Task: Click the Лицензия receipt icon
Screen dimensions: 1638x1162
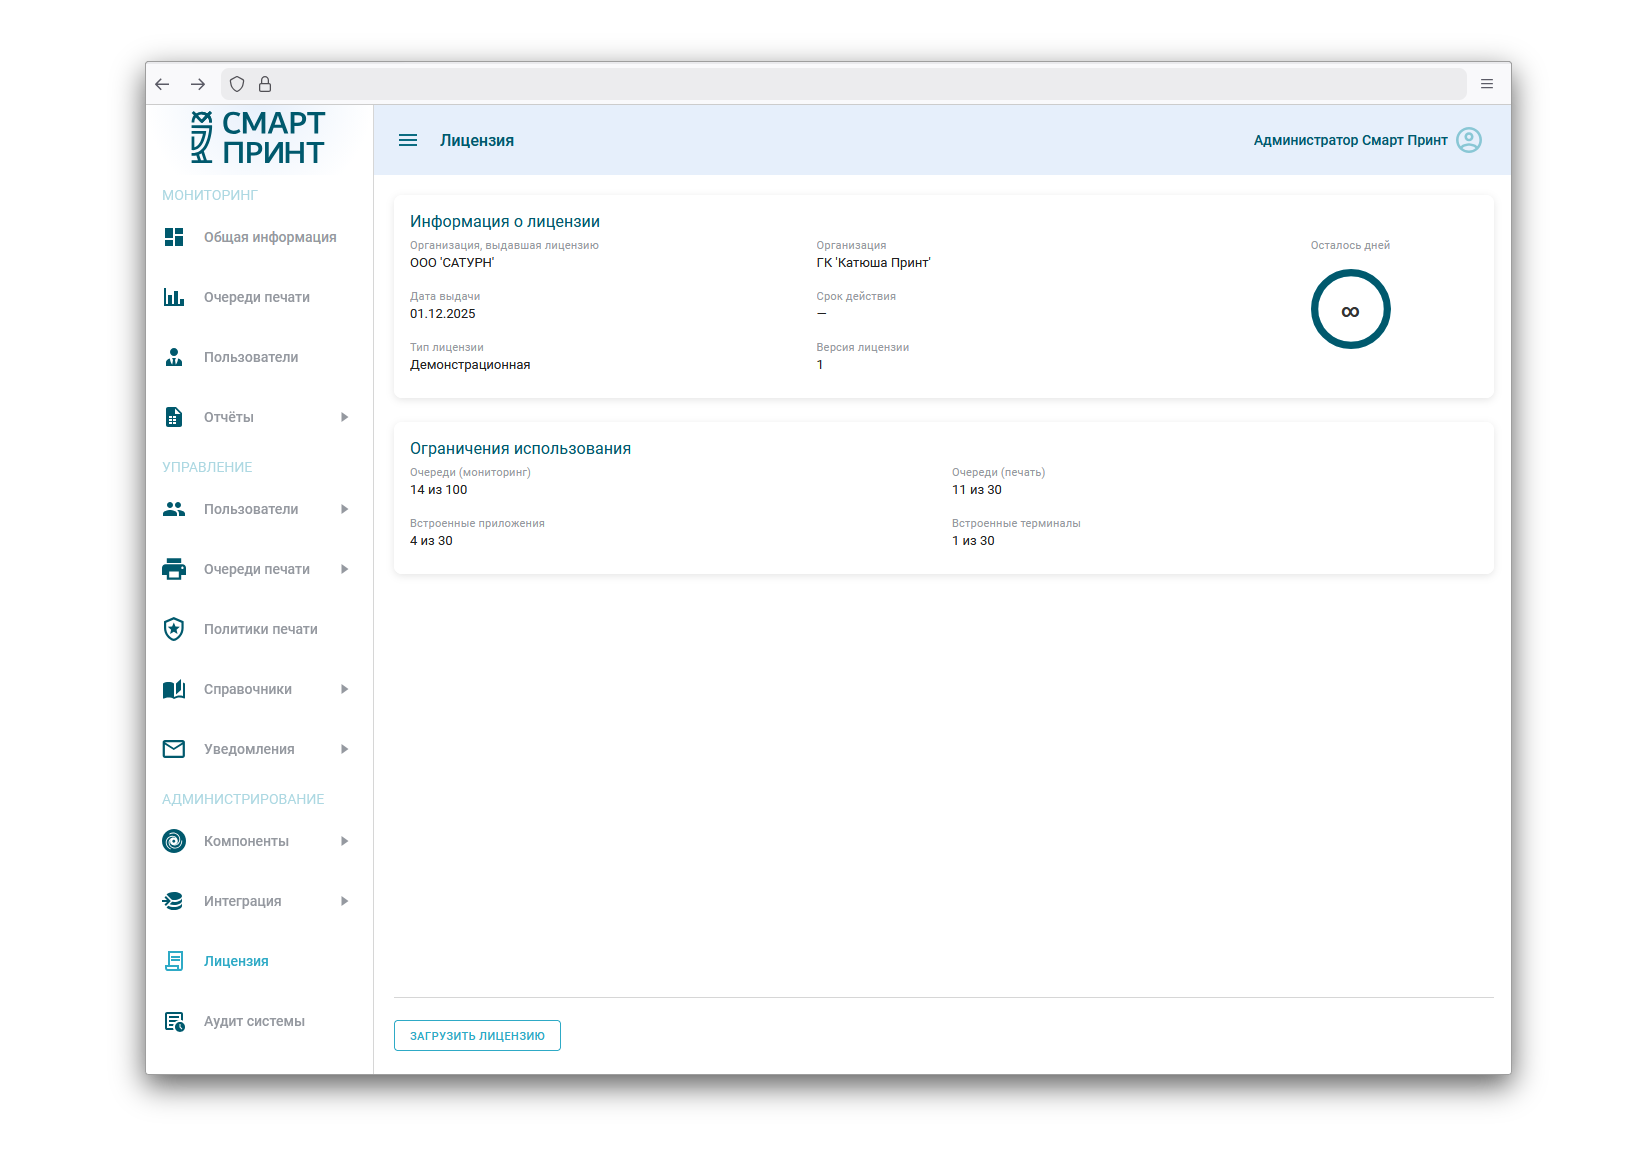Action: 174,961
